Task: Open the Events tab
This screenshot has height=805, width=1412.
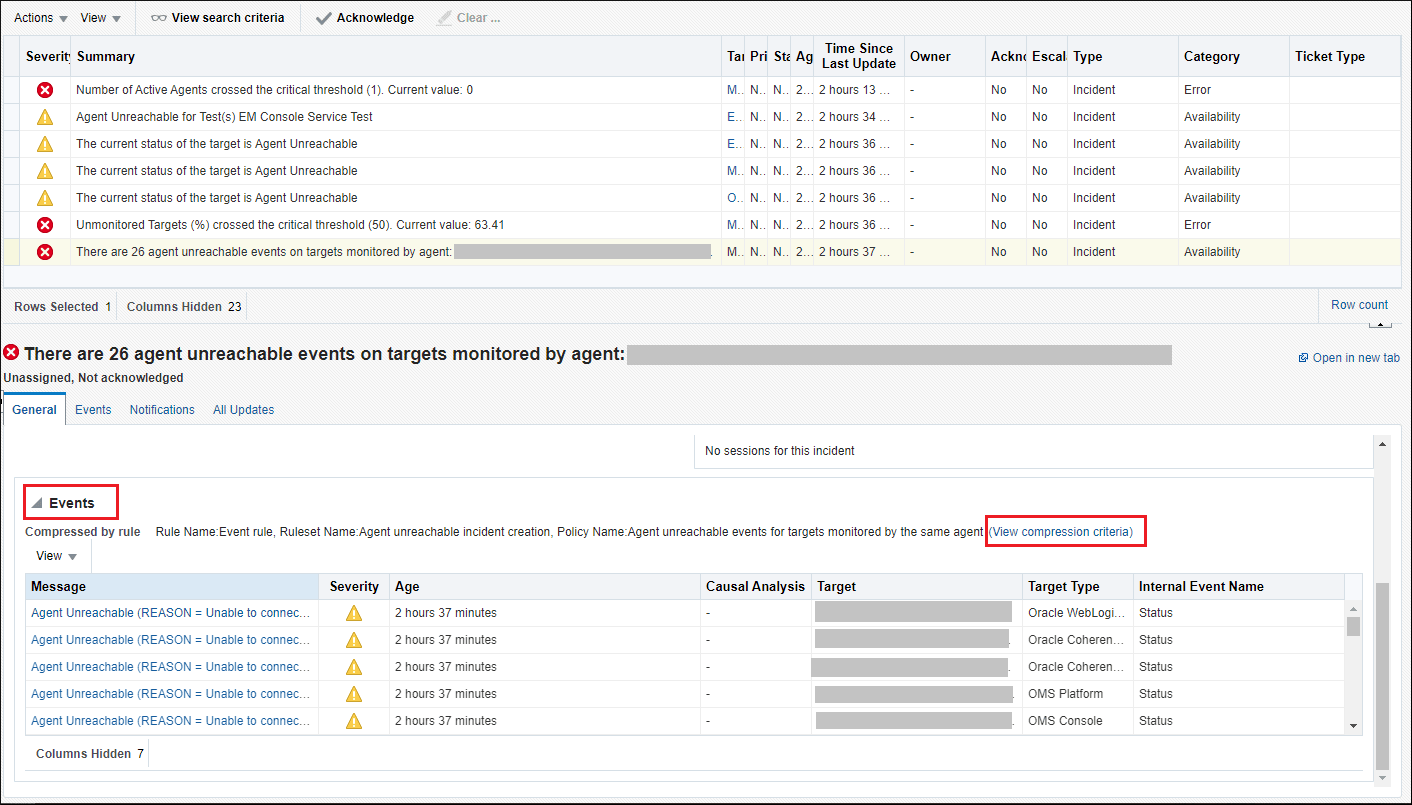Action: [x=93, y=410]
